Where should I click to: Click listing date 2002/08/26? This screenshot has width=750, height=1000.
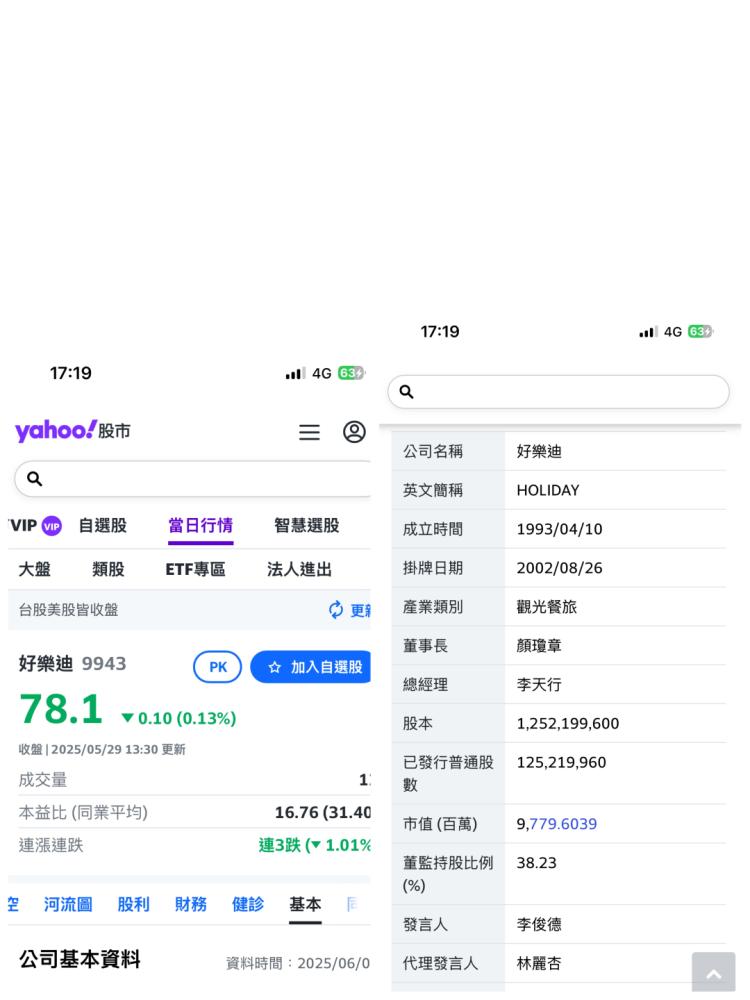click(559, 568)
